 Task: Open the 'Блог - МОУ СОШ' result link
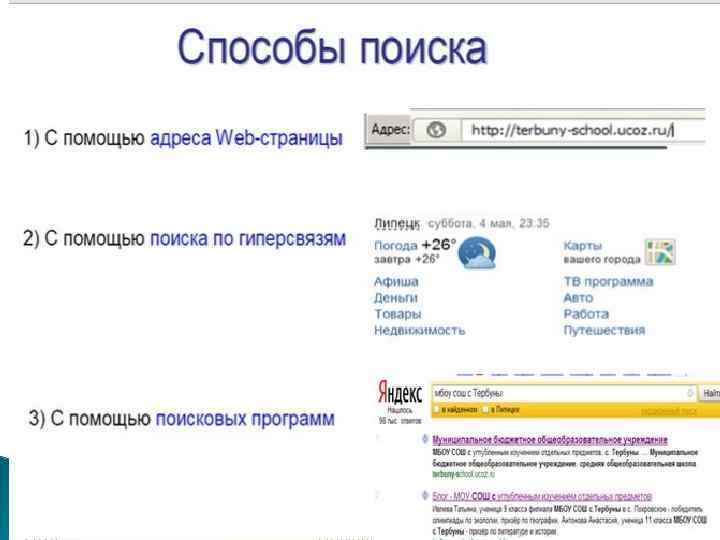(542, 496)
